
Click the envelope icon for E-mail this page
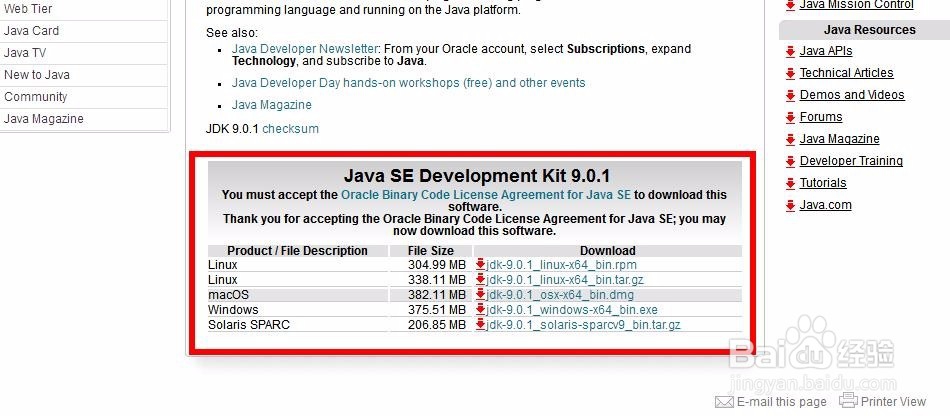tap(724, 401)
